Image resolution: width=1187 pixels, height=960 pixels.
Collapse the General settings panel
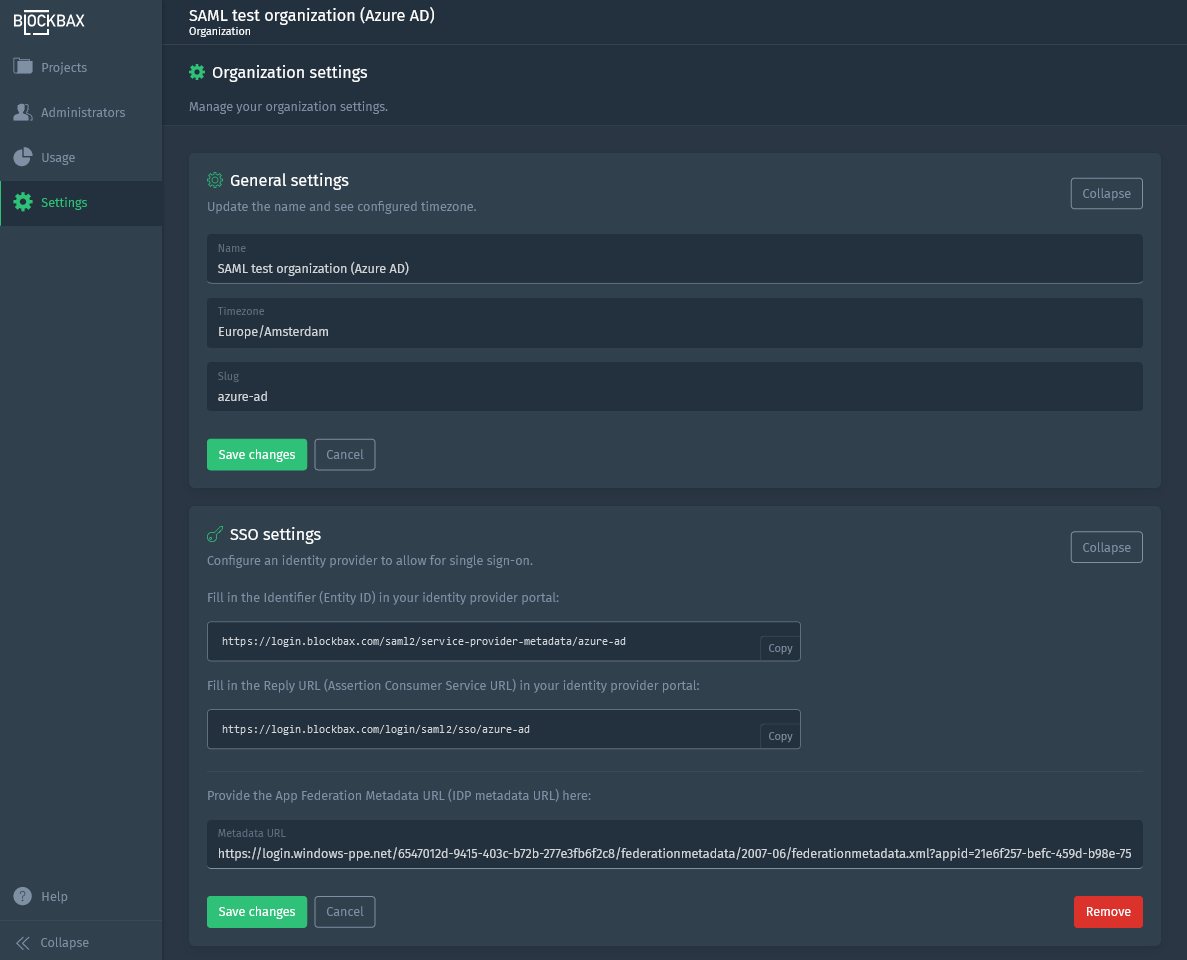point(1106,193)
